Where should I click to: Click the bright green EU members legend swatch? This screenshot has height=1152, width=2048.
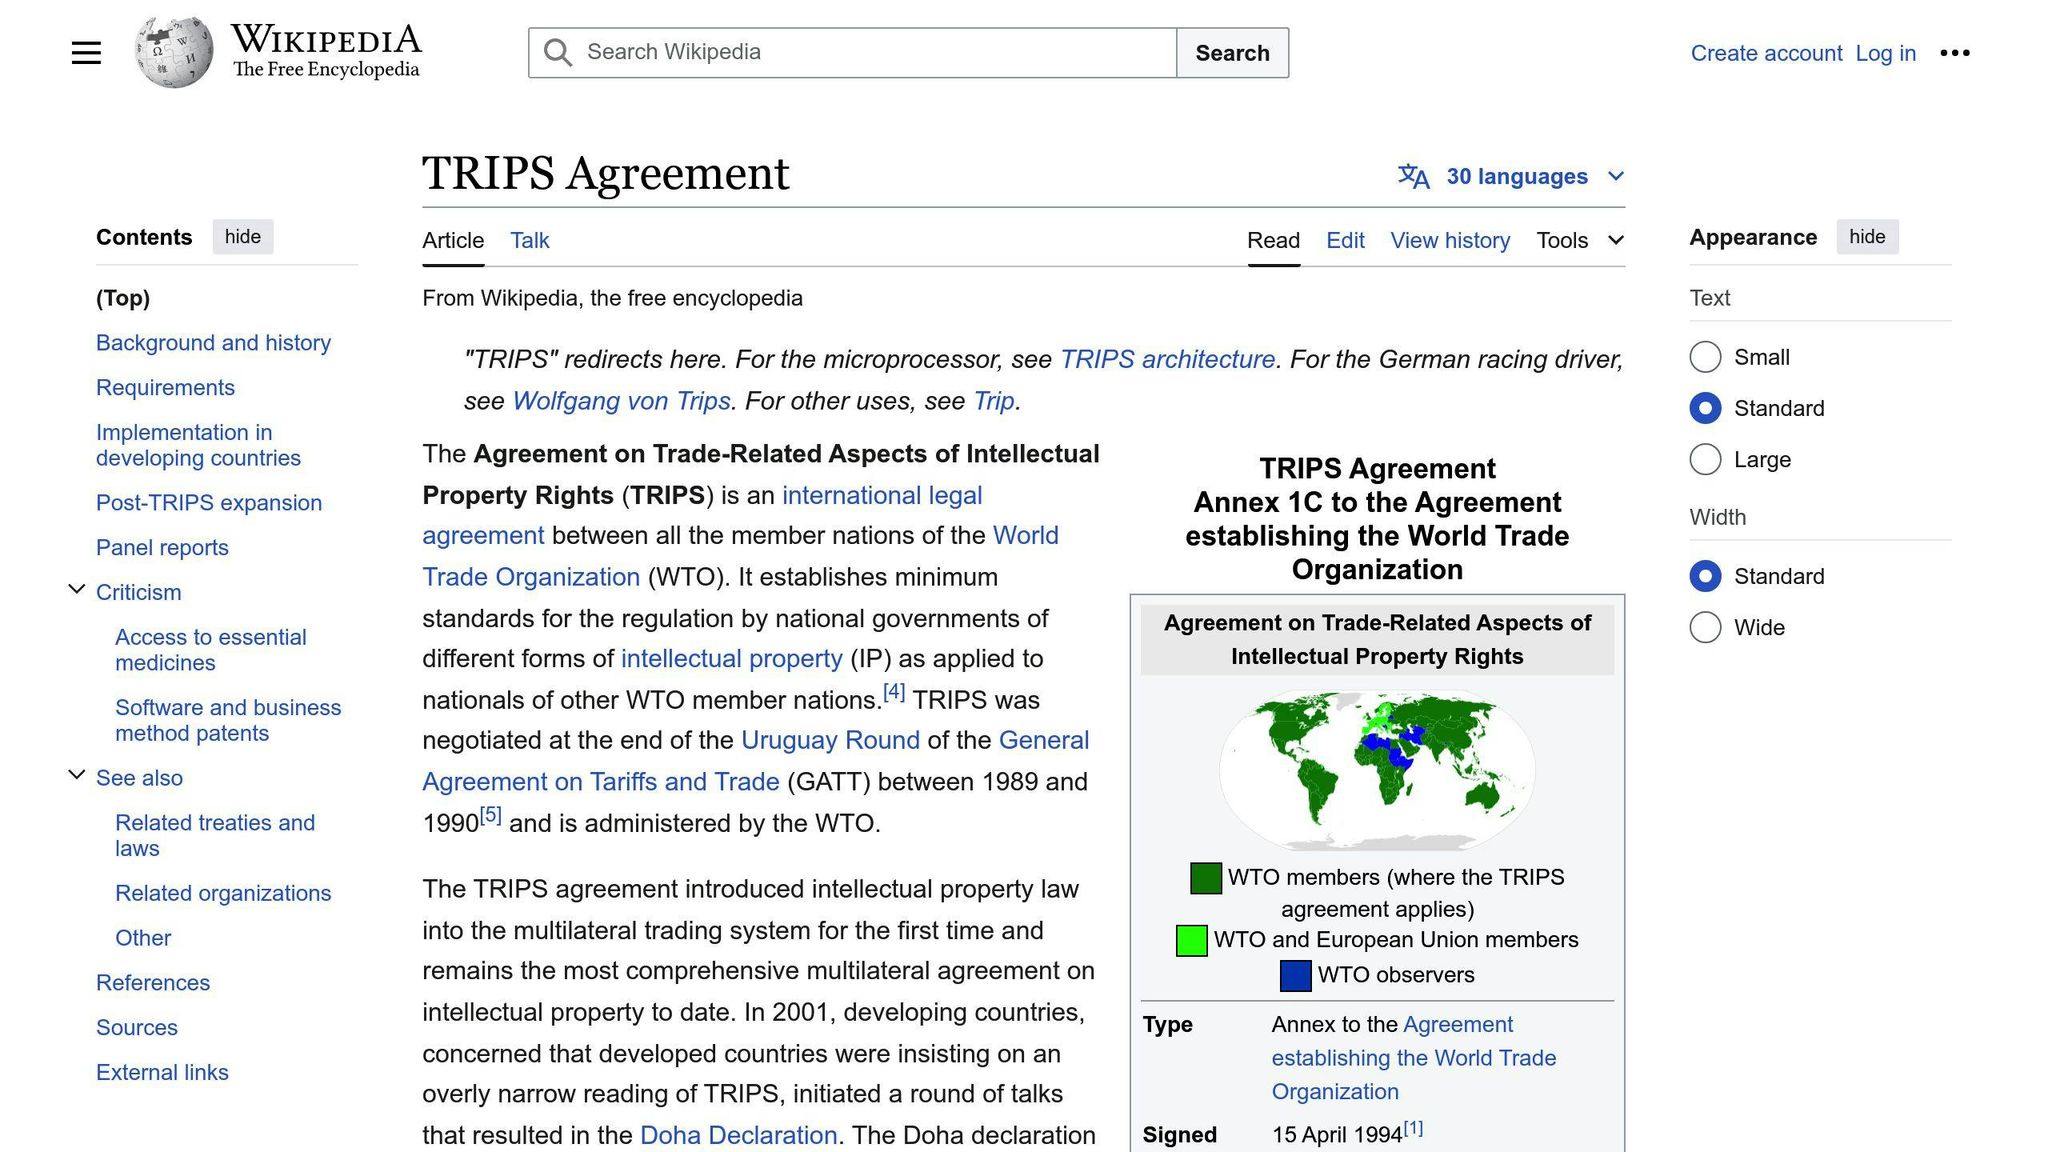pos(1191,941)
